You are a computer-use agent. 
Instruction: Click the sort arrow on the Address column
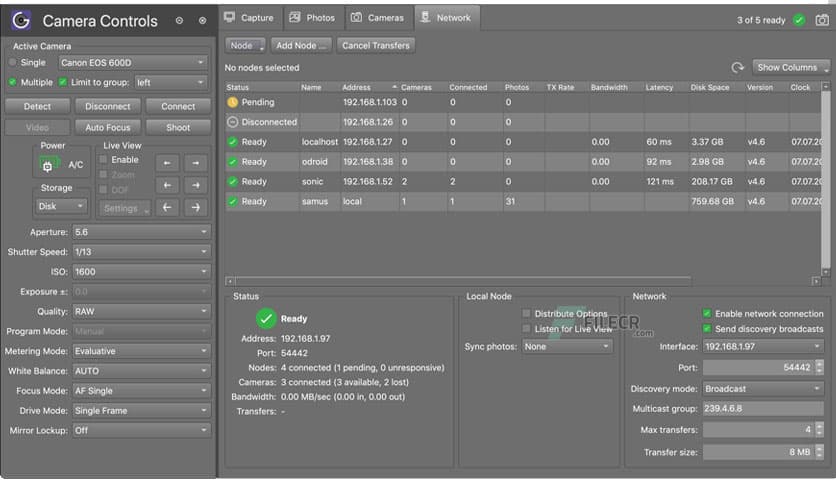click(x=395, y=87)
